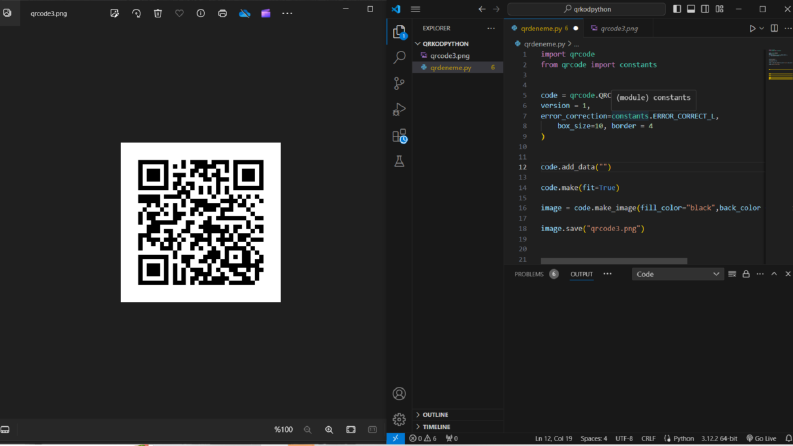Screen dimensions: 793x446
Task: Open Manage settings gear in VS Code
Action: coord(399,419)
